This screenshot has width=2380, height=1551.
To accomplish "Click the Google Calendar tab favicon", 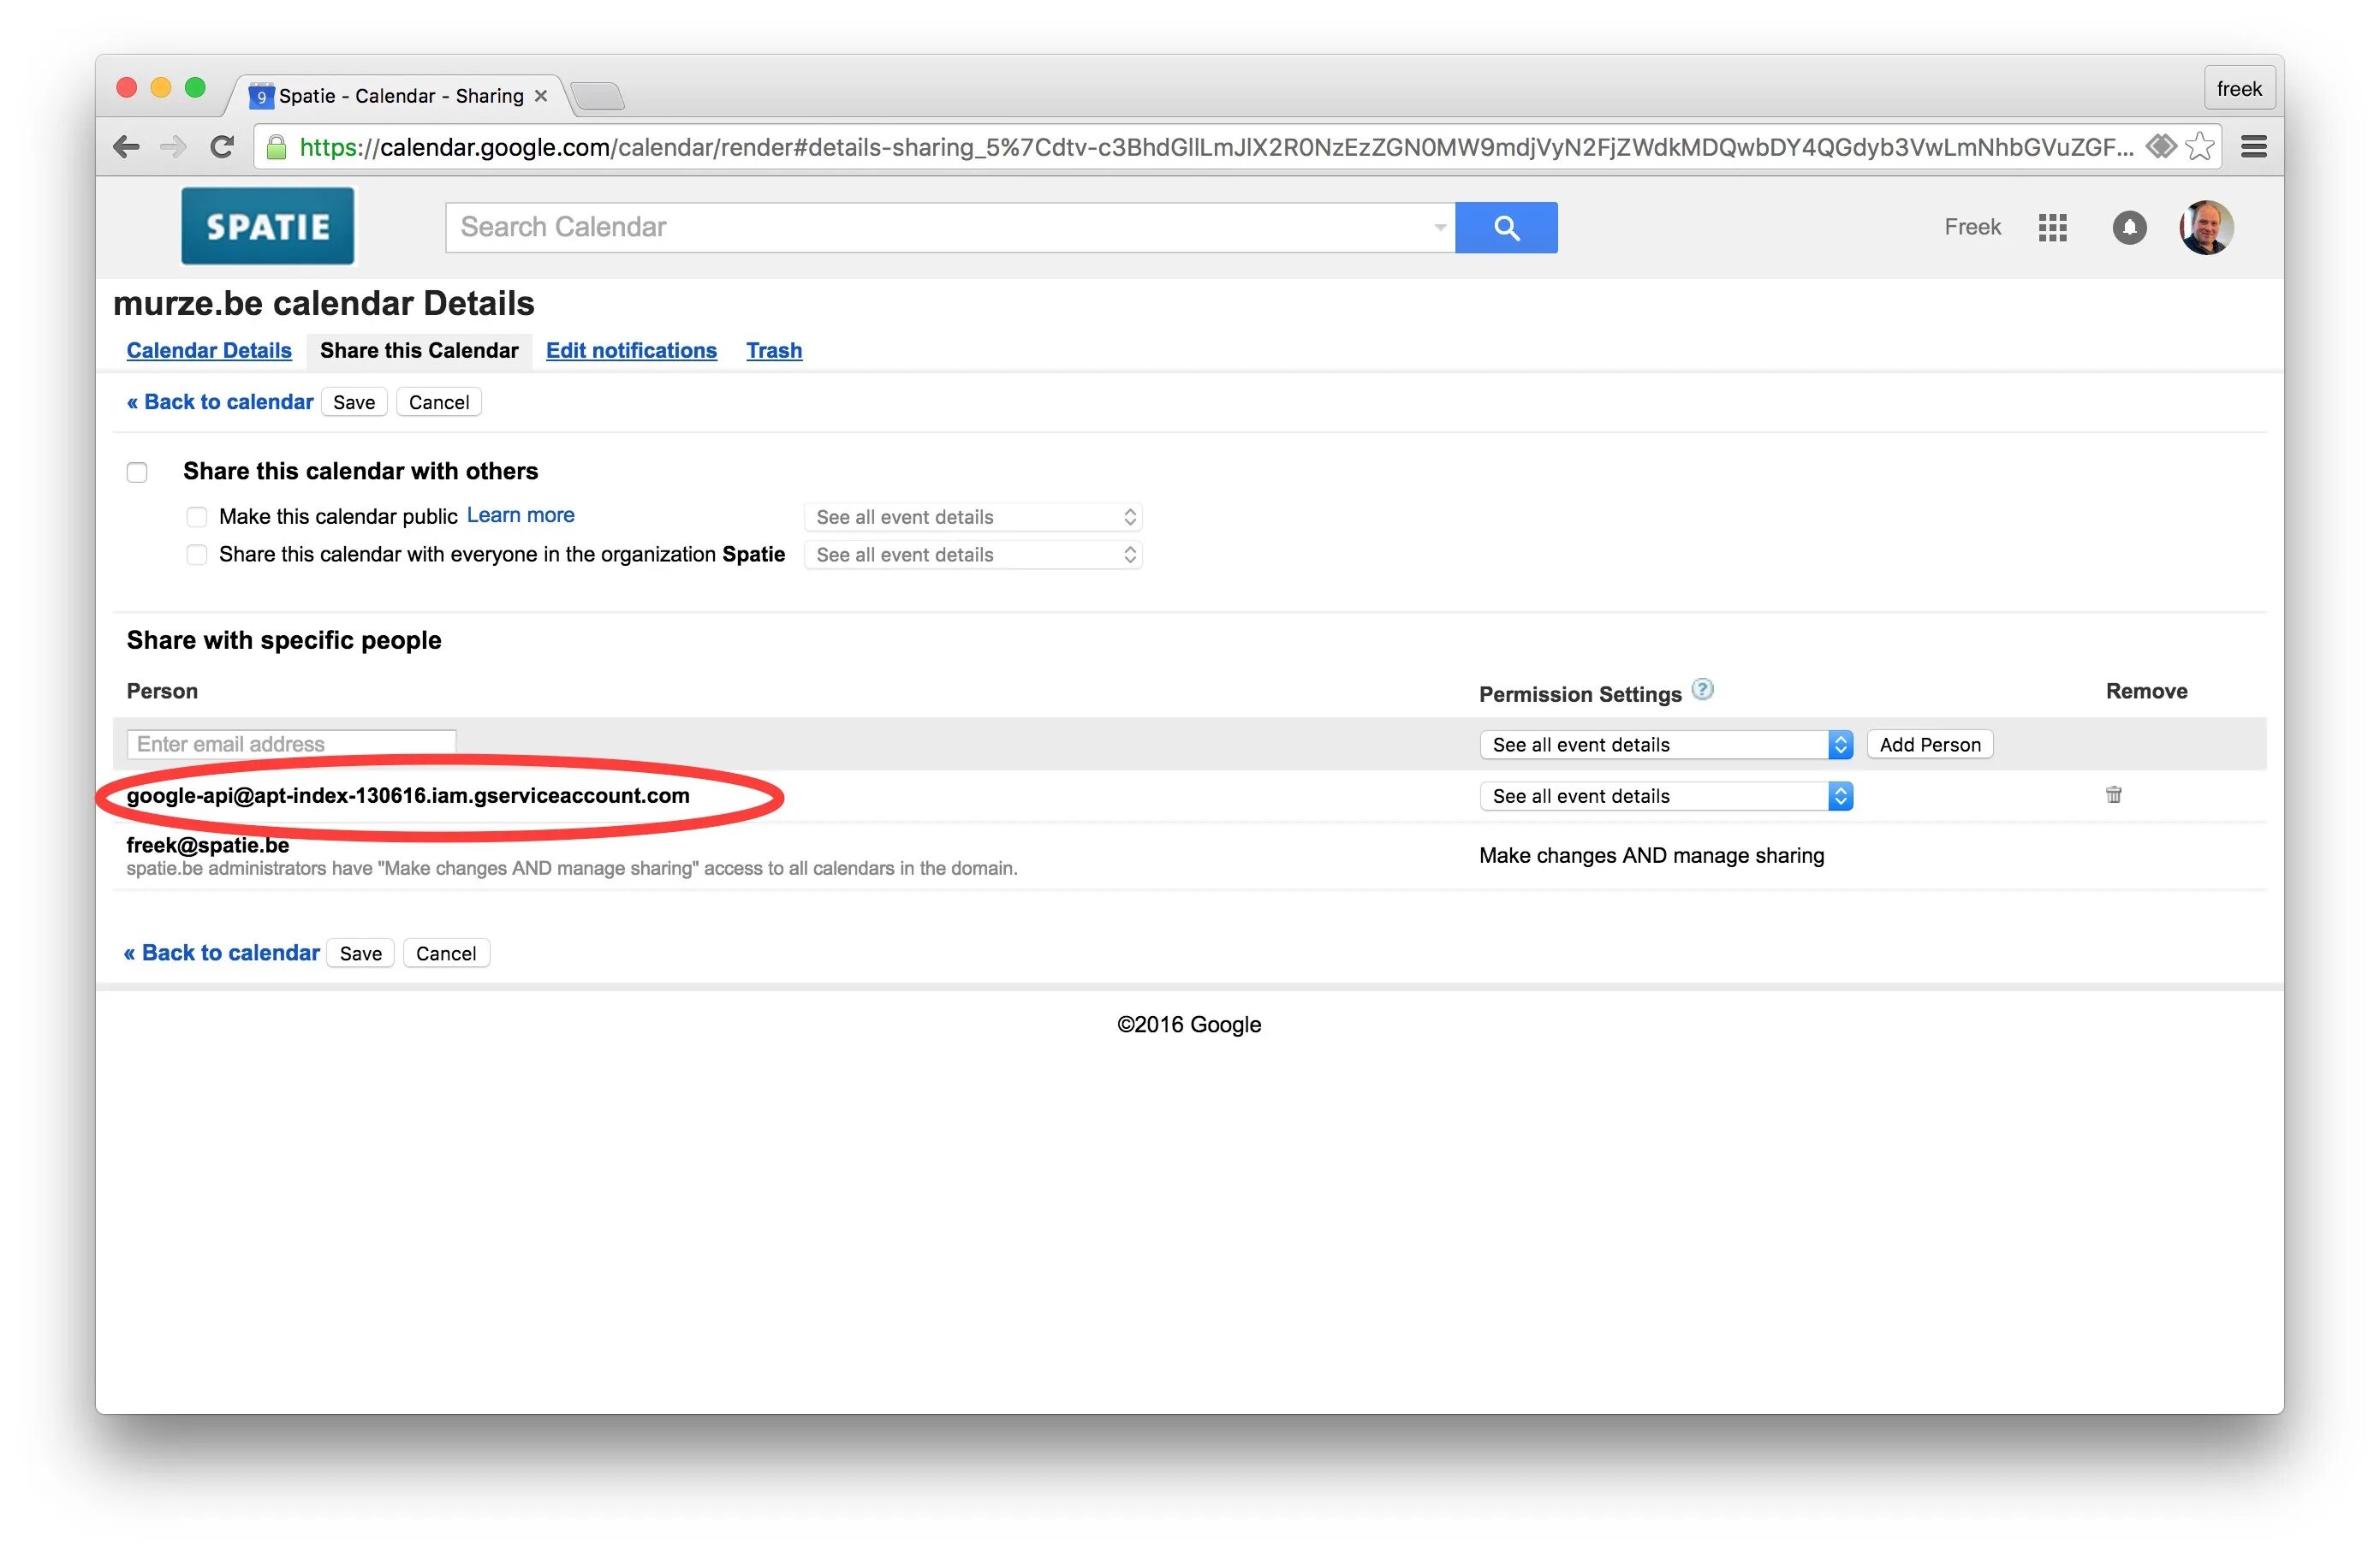I will (x=261, y=96).
